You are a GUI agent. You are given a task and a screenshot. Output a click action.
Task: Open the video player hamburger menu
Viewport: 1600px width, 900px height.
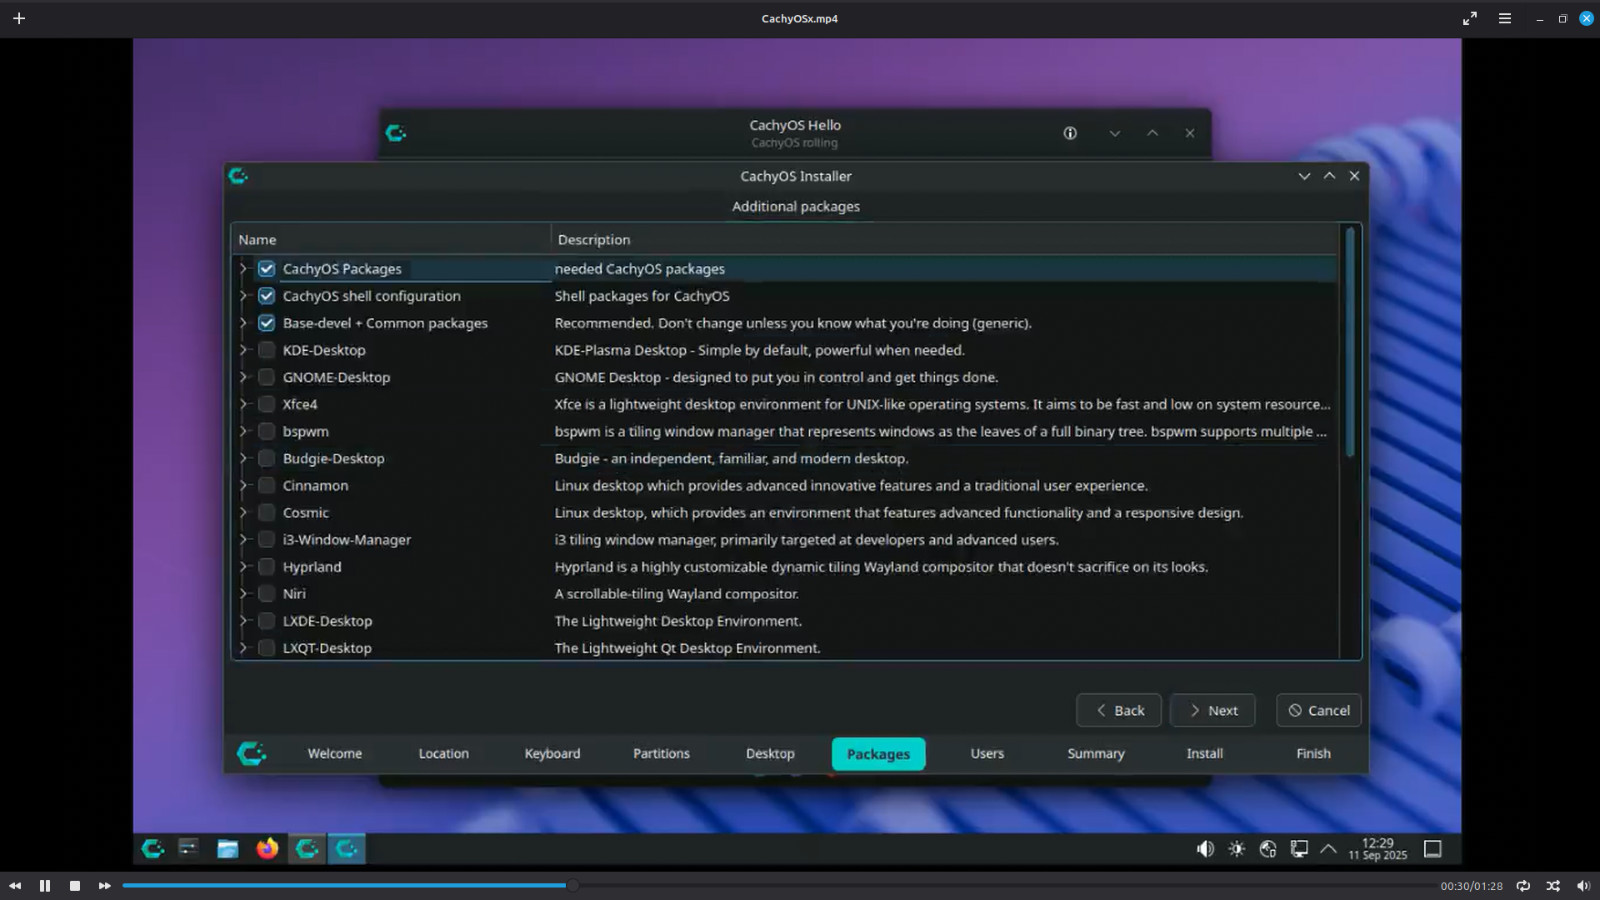[1504, 18]
